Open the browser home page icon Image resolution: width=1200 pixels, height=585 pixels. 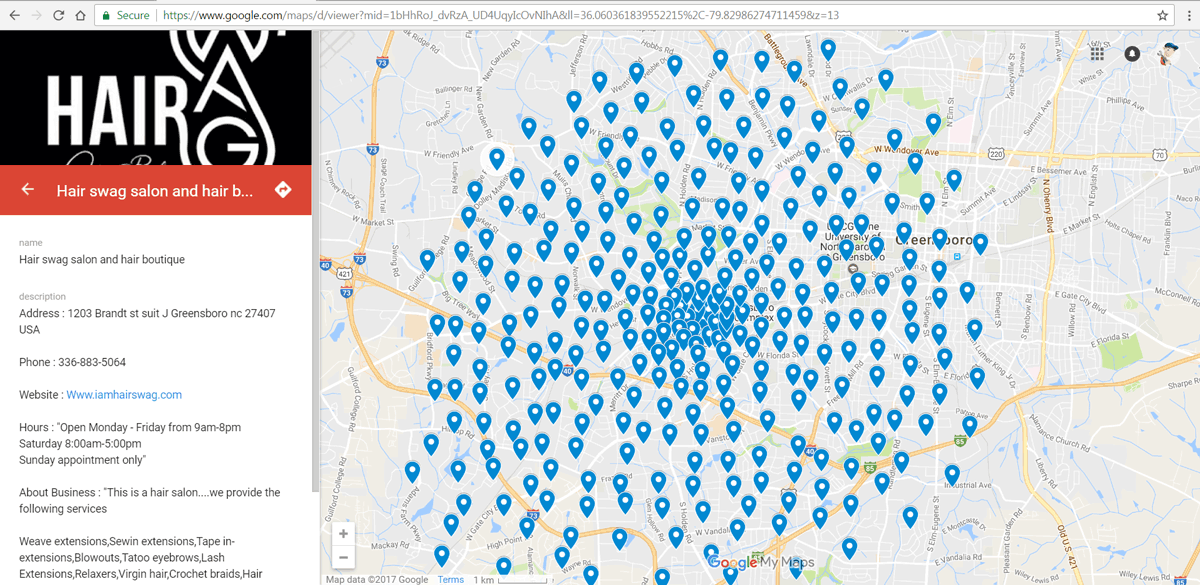tap(82, 16)
